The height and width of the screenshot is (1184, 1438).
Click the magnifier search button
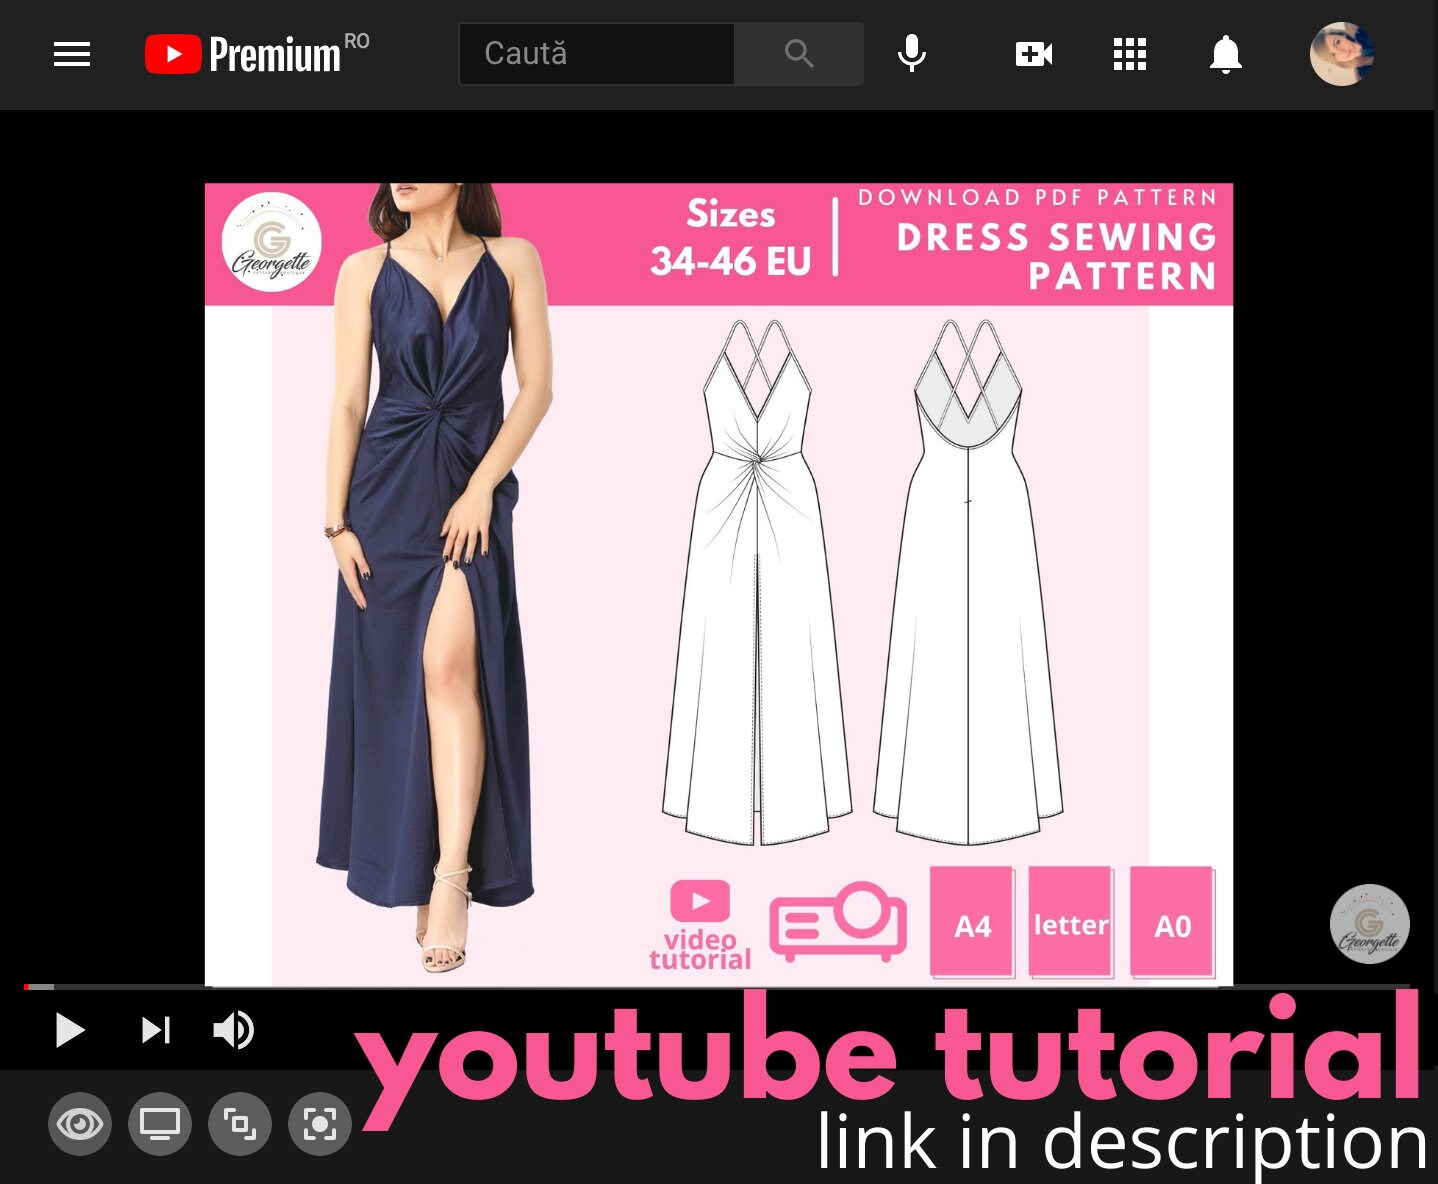(799, 54)
